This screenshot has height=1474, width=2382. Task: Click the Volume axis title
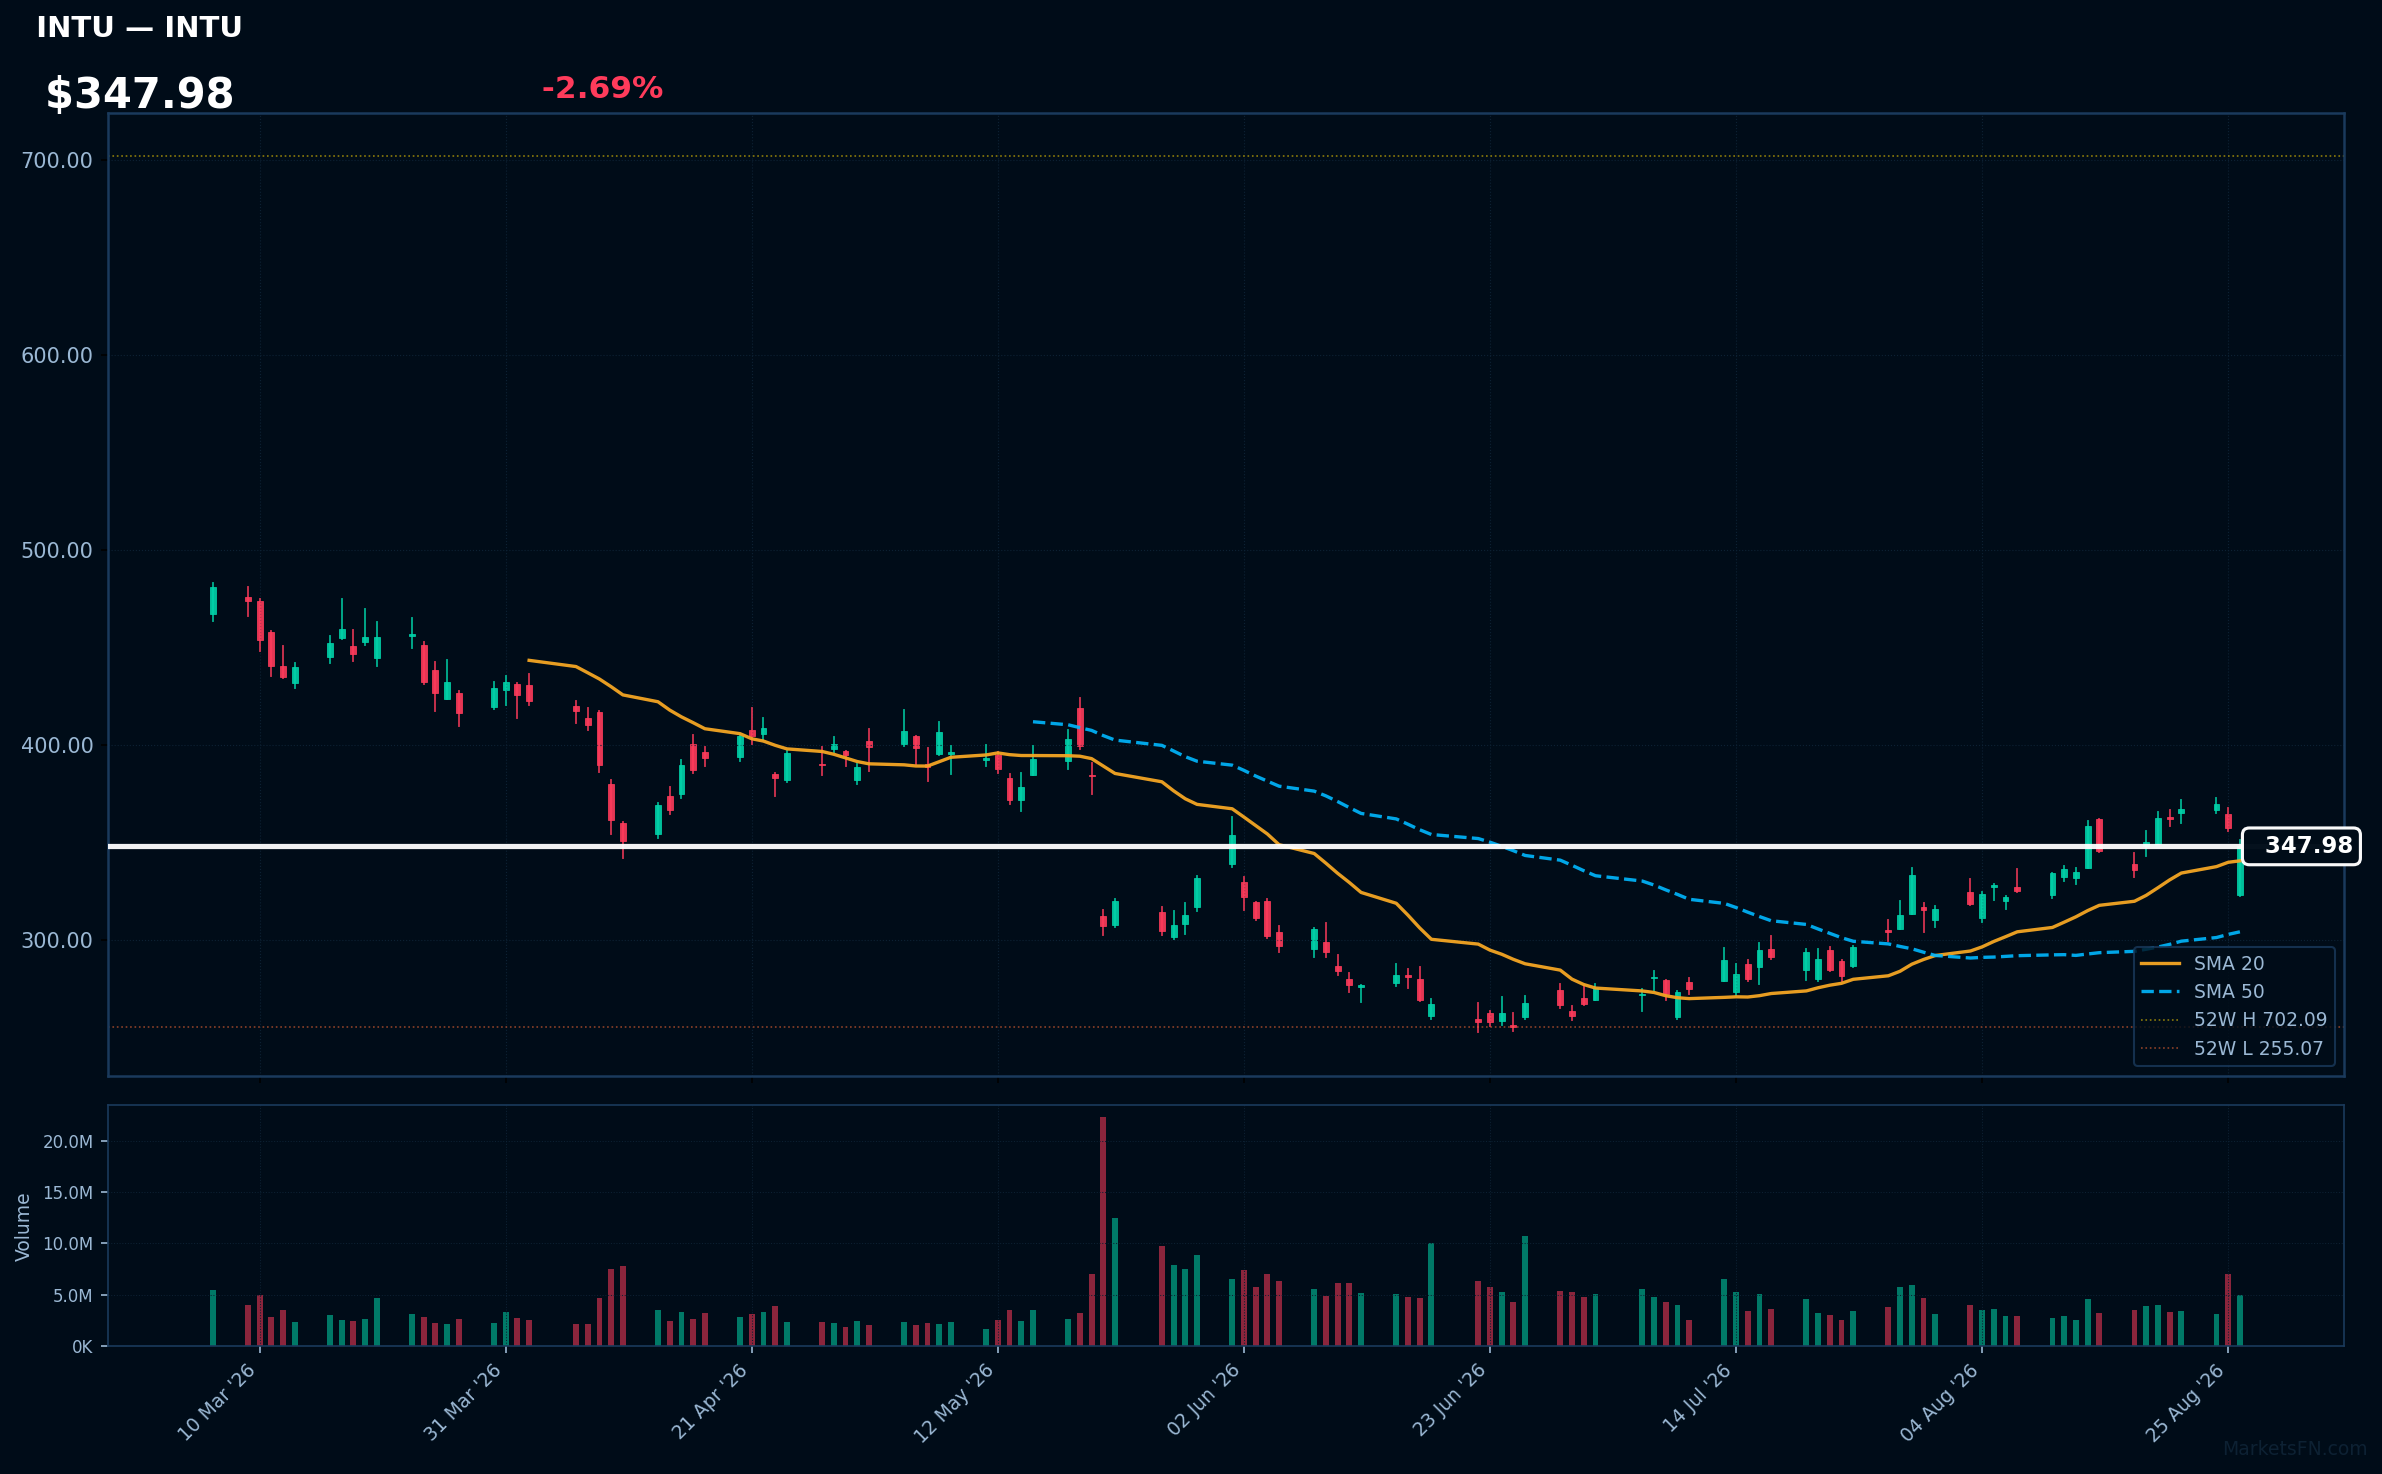click(23, 1227)
